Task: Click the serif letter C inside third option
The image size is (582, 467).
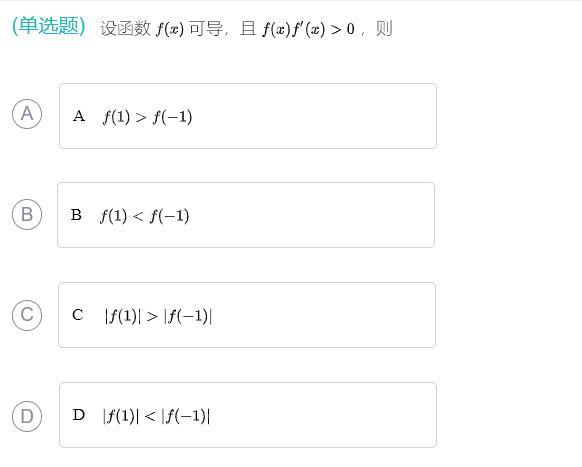Action: coord(78,315)
